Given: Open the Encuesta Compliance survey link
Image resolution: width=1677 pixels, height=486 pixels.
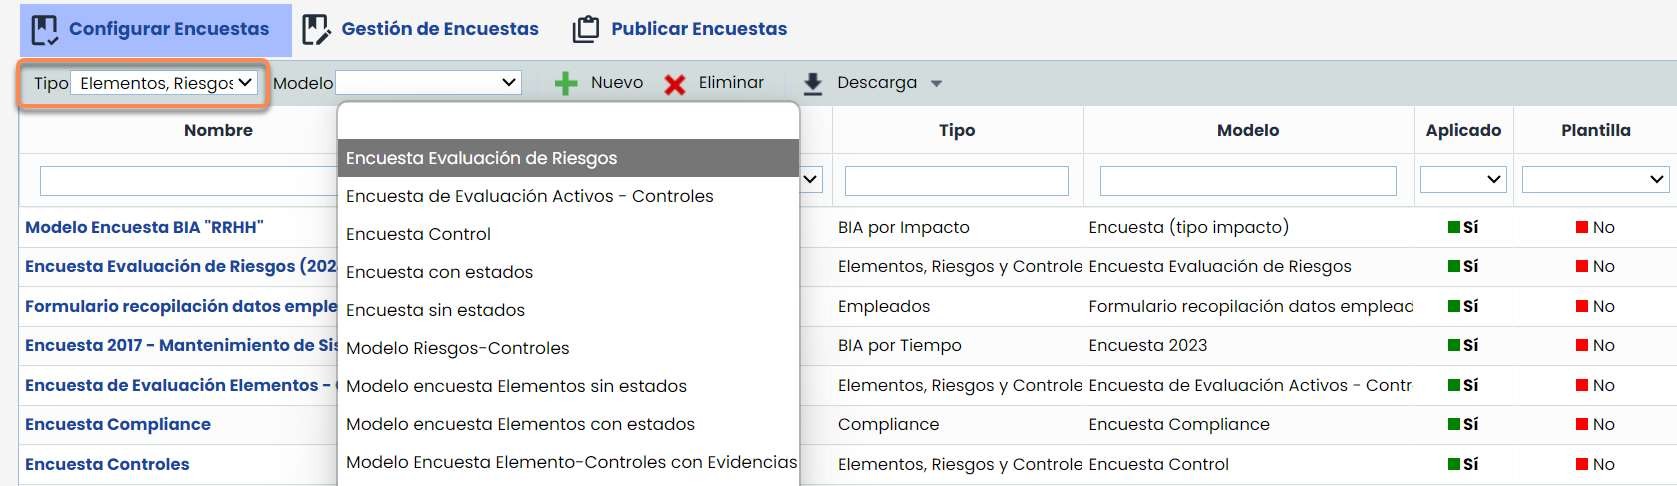Looking at the screenshot, I should tap(118, 424).
